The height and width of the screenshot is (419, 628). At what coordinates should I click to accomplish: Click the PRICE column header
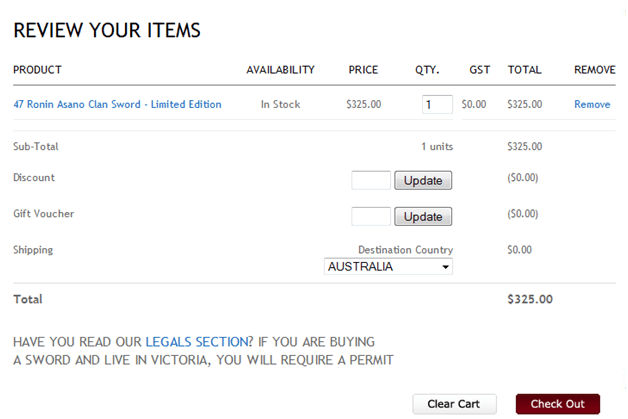coord(363,70)
